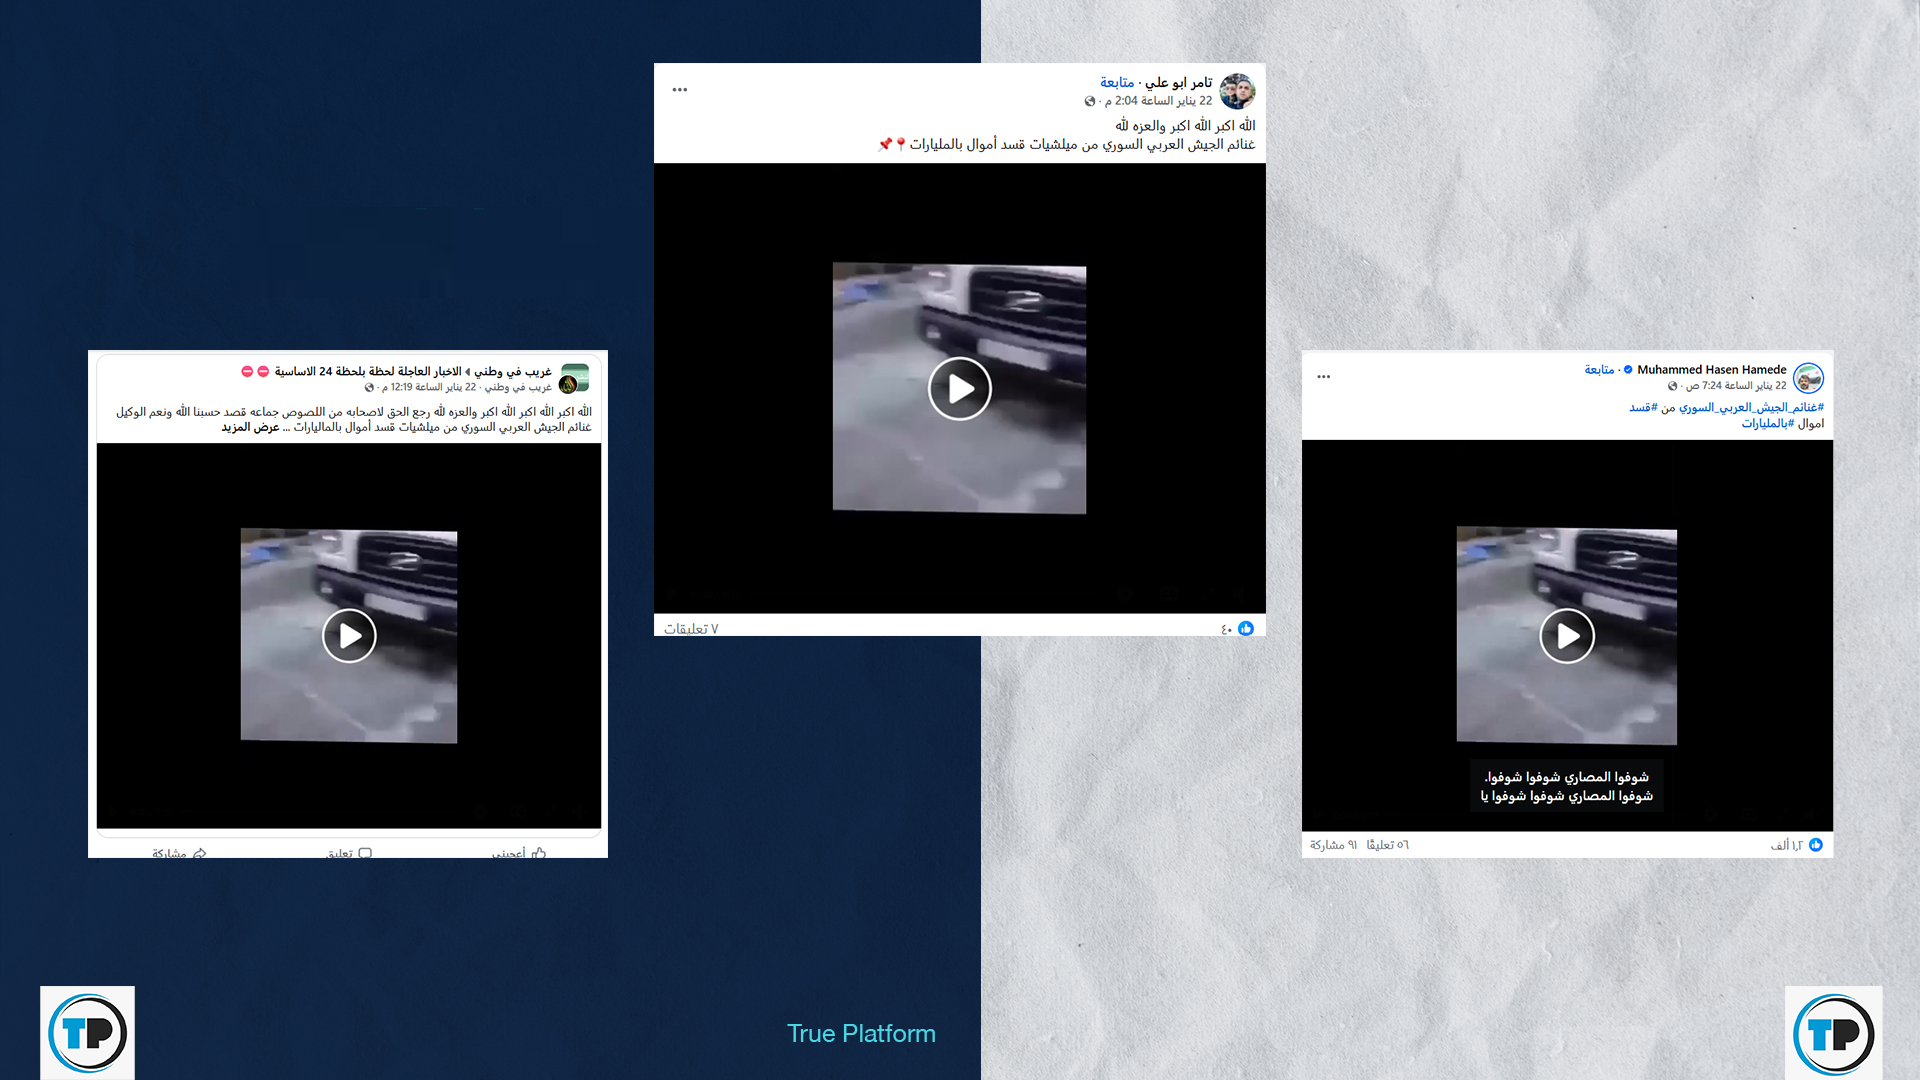Screen dimensions: 1920x1080
Task: Open the center post author's profile picture
Action: [x=1237, y=91]
